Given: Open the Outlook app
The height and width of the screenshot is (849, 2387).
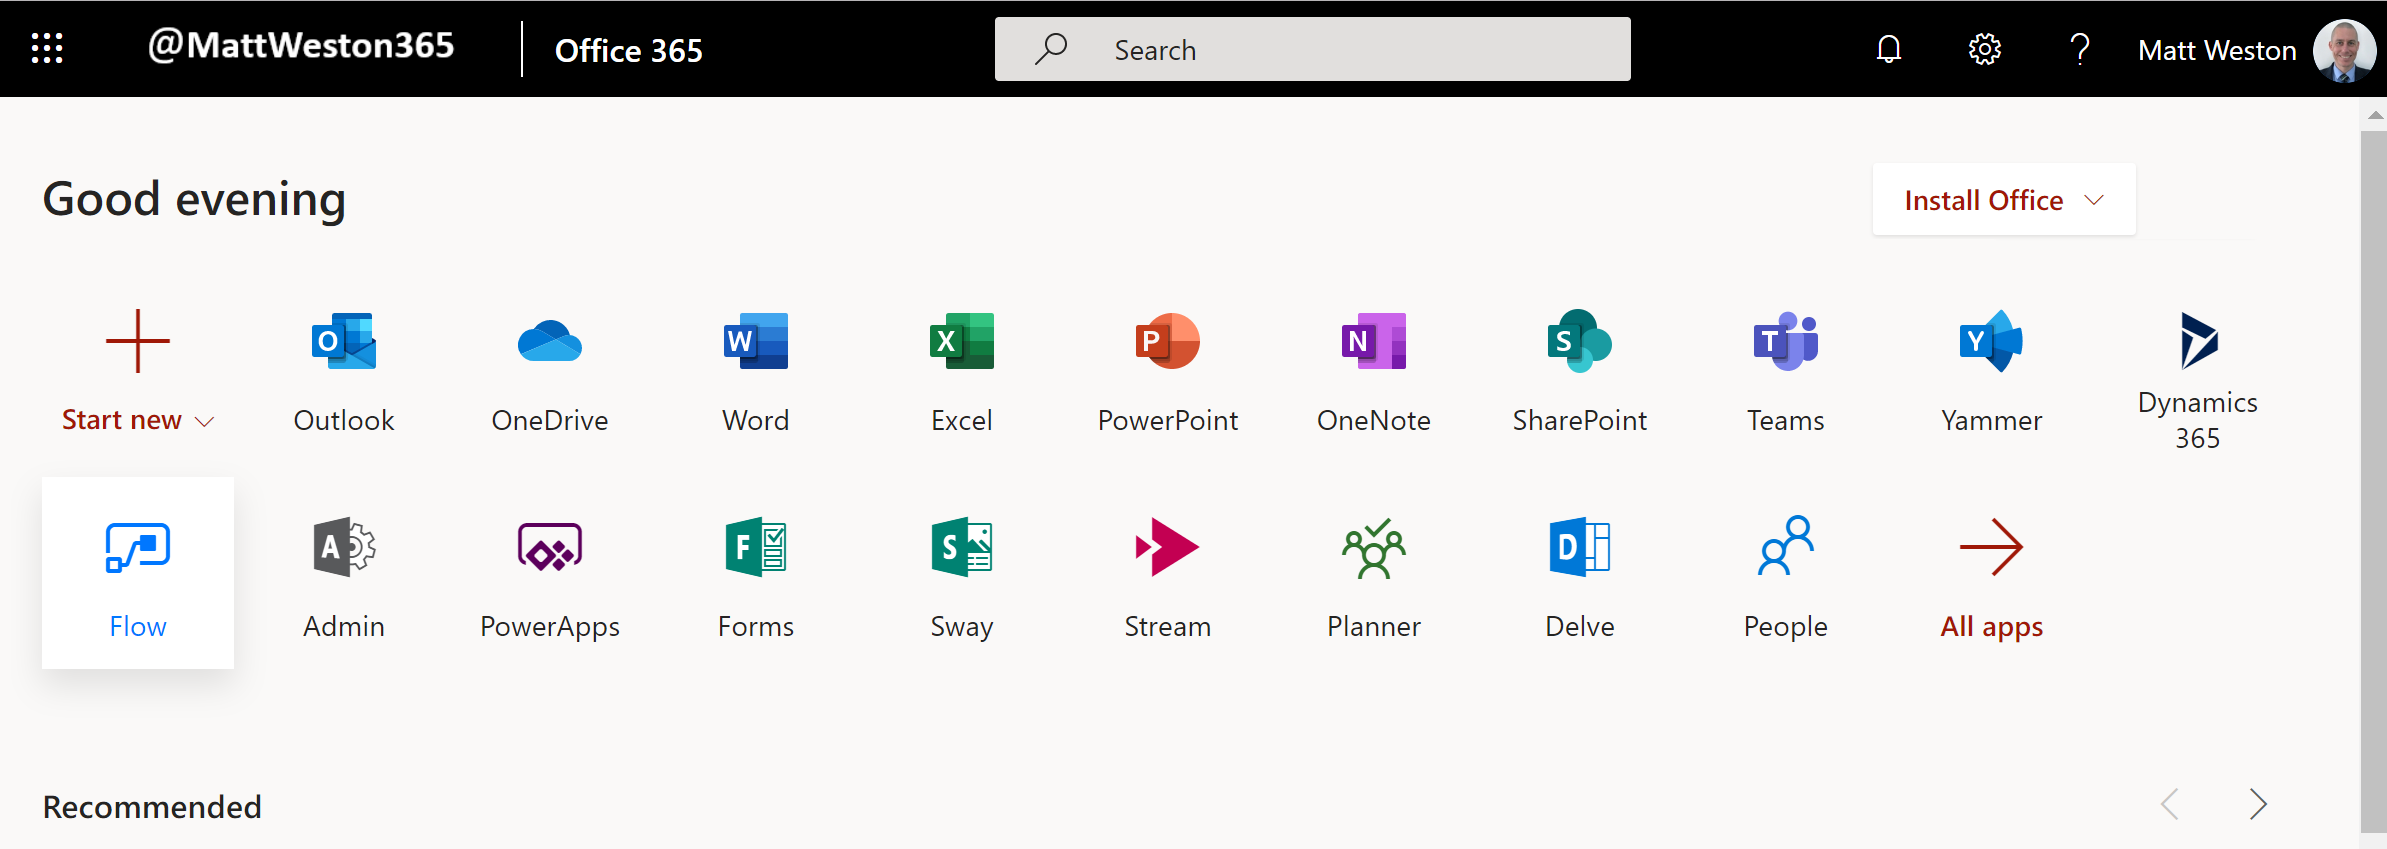Looking at the screenshot, I should pos(344,372).
